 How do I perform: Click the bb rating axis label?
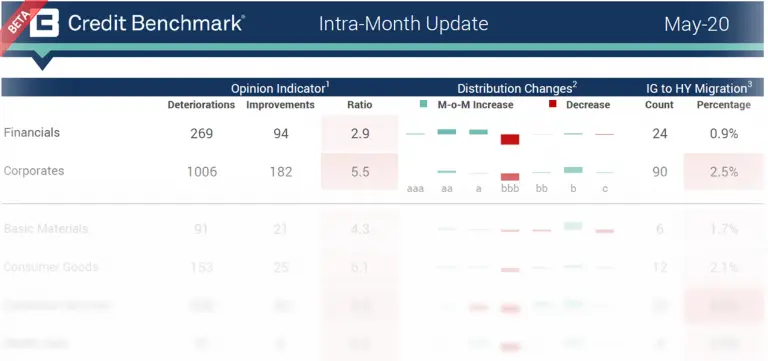click(542, 189)
